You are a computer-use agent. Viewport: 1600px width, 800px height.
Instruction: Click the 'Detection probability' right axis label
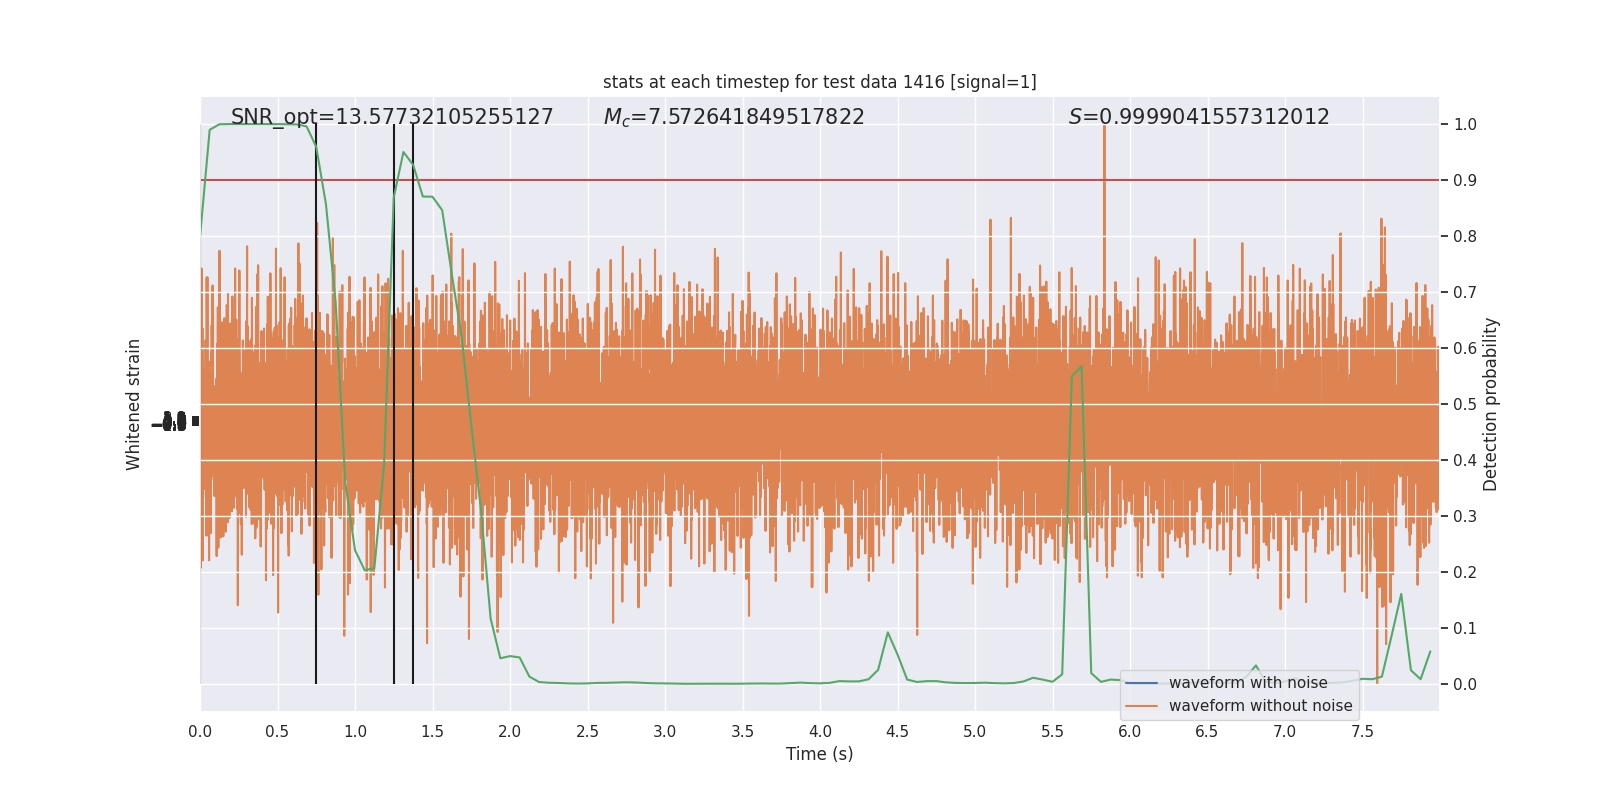[x=1491, y=404]
